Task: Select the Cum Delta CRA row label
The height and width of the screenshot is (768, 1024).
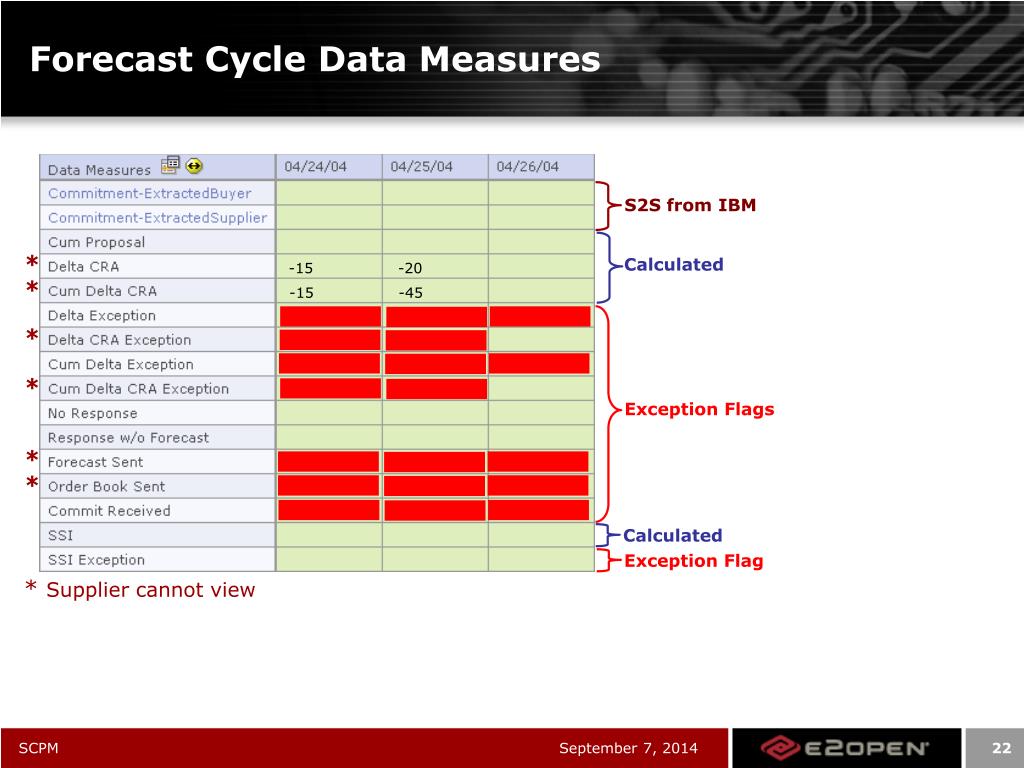Action: 103,291
